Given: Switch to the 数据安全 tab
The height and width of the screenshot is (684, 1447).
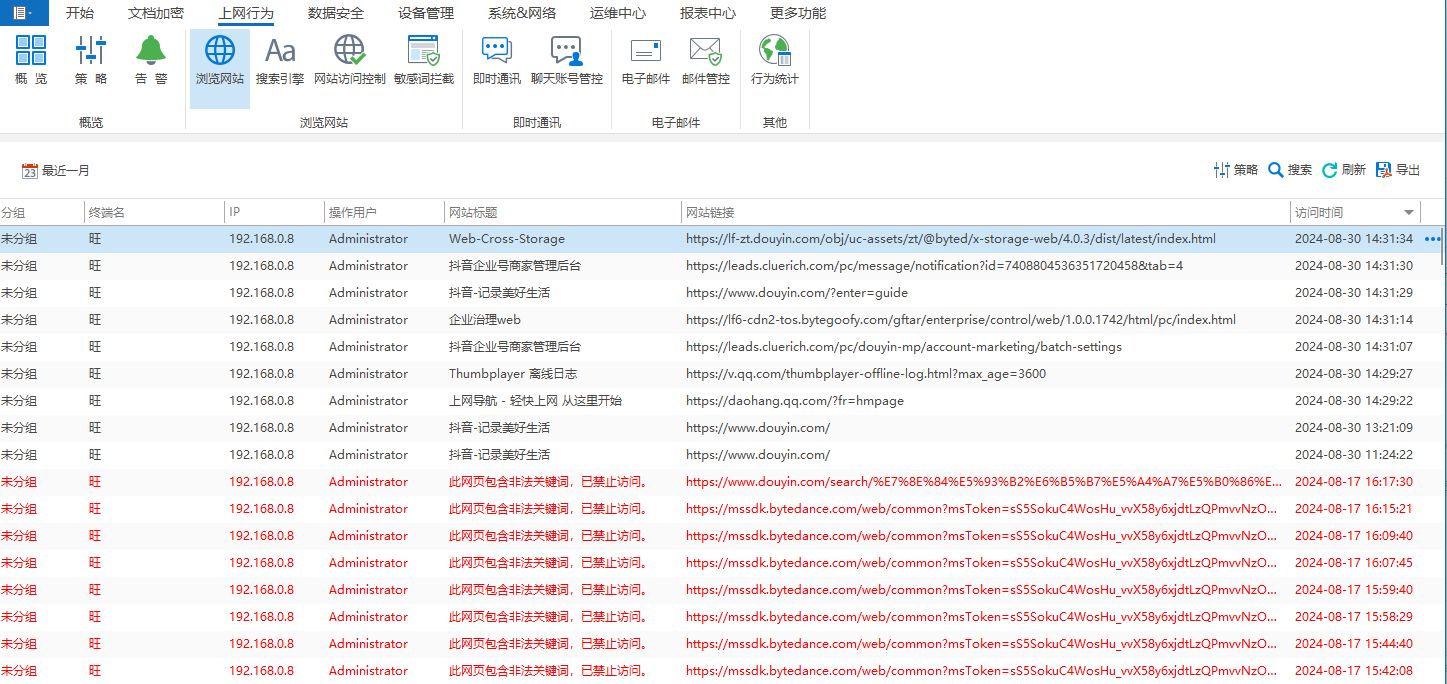Looking at the screenshot, I should click(x=336, y=13).
